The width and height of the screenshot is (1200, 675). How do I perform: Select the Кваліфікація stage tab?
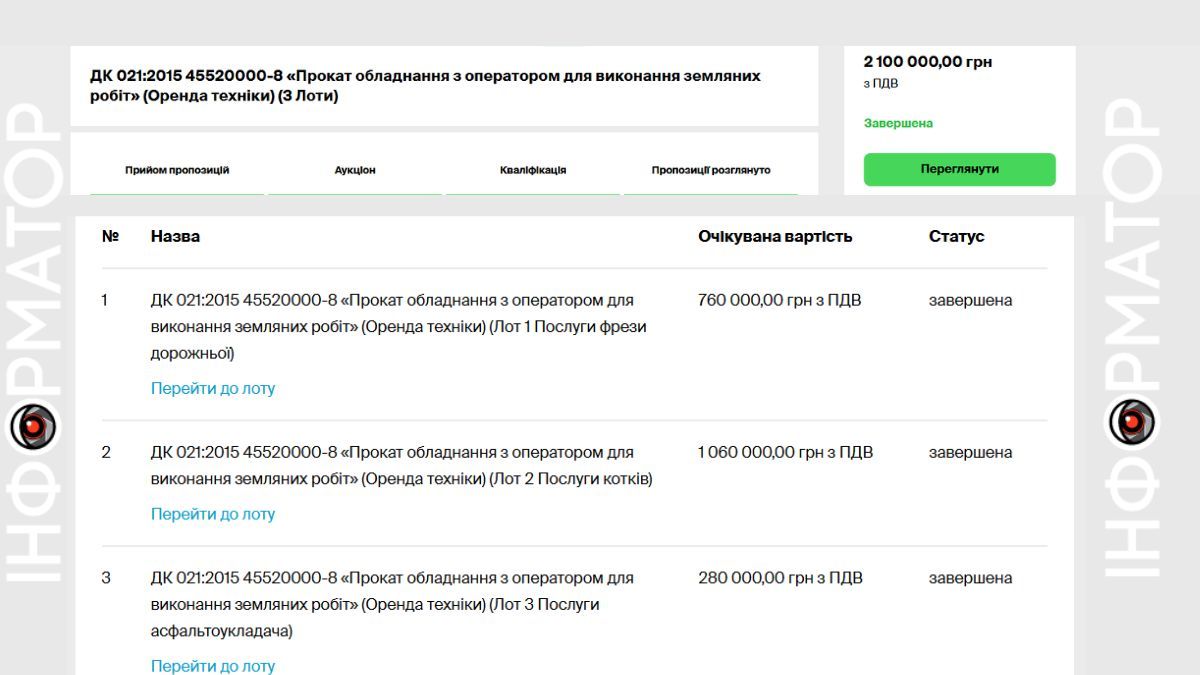click(532, 169)
